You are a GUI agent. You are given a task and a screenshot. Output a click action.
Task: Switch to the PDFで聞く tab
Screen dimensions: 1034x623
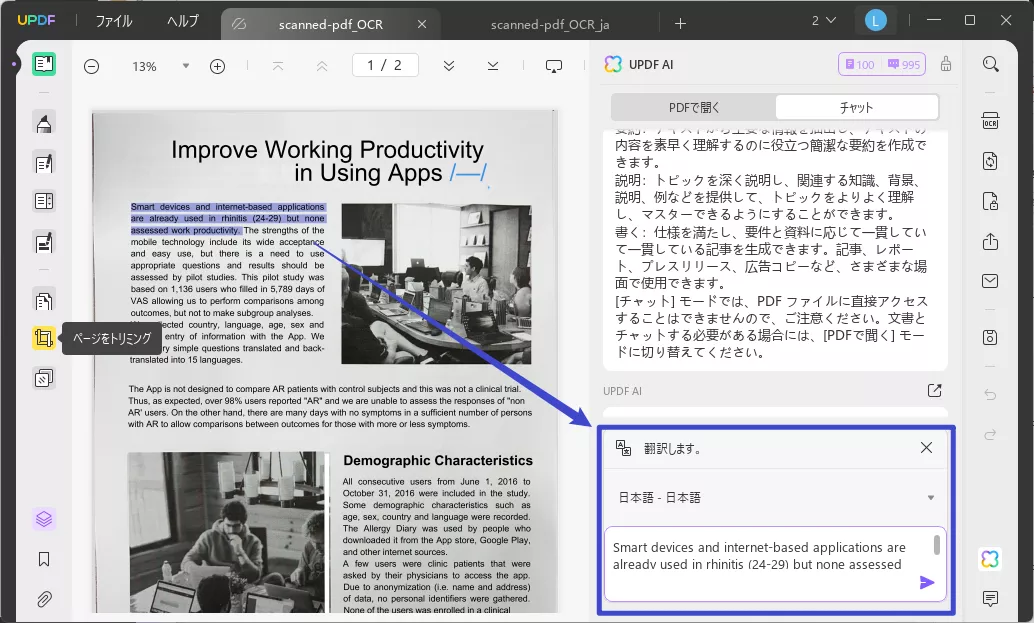click(694, 107)
